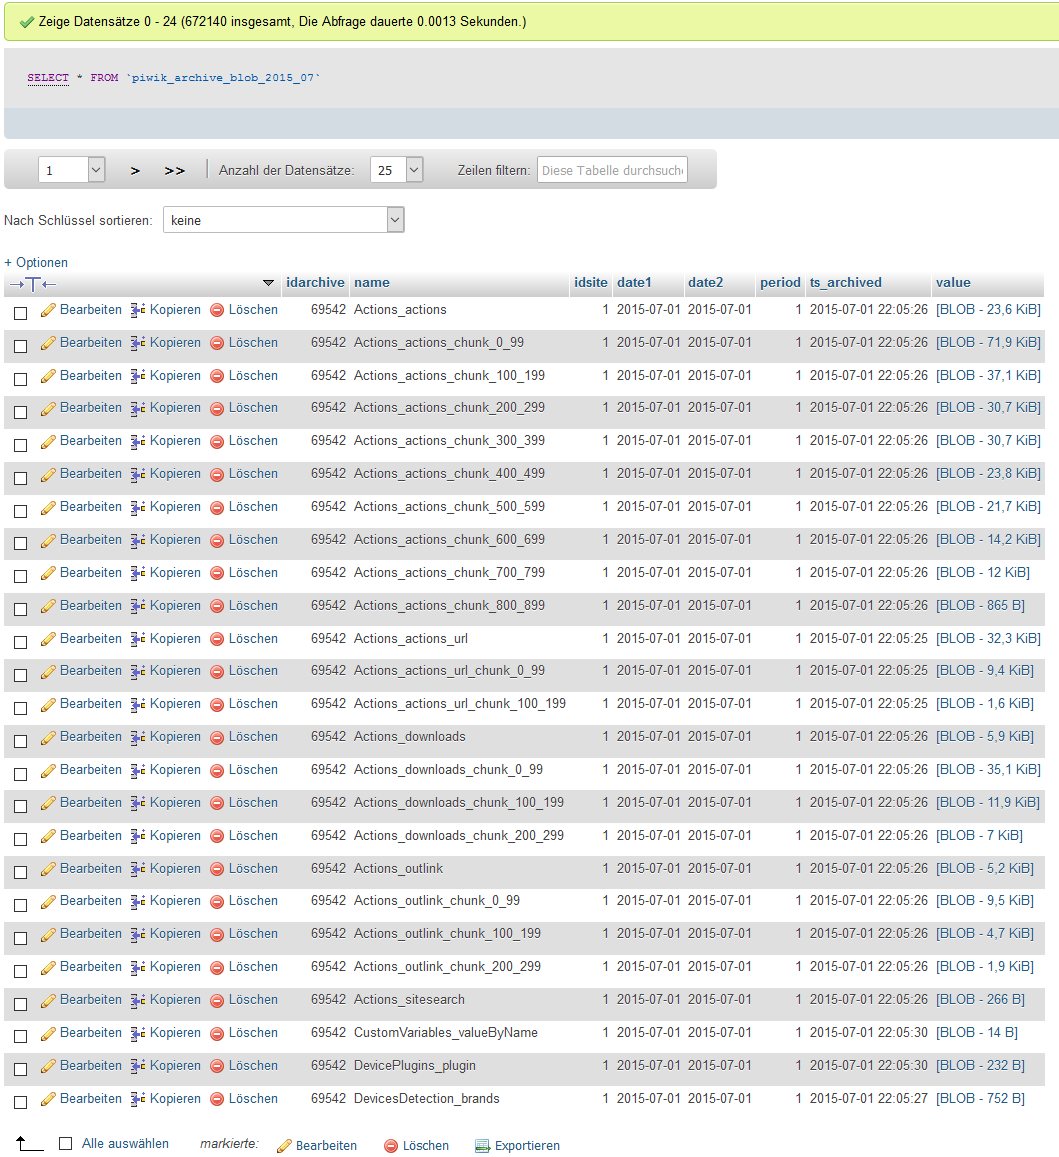This screenshot has width=1059, height=1157.
Task: Go to the next page with '>' button
Action: 135,171
